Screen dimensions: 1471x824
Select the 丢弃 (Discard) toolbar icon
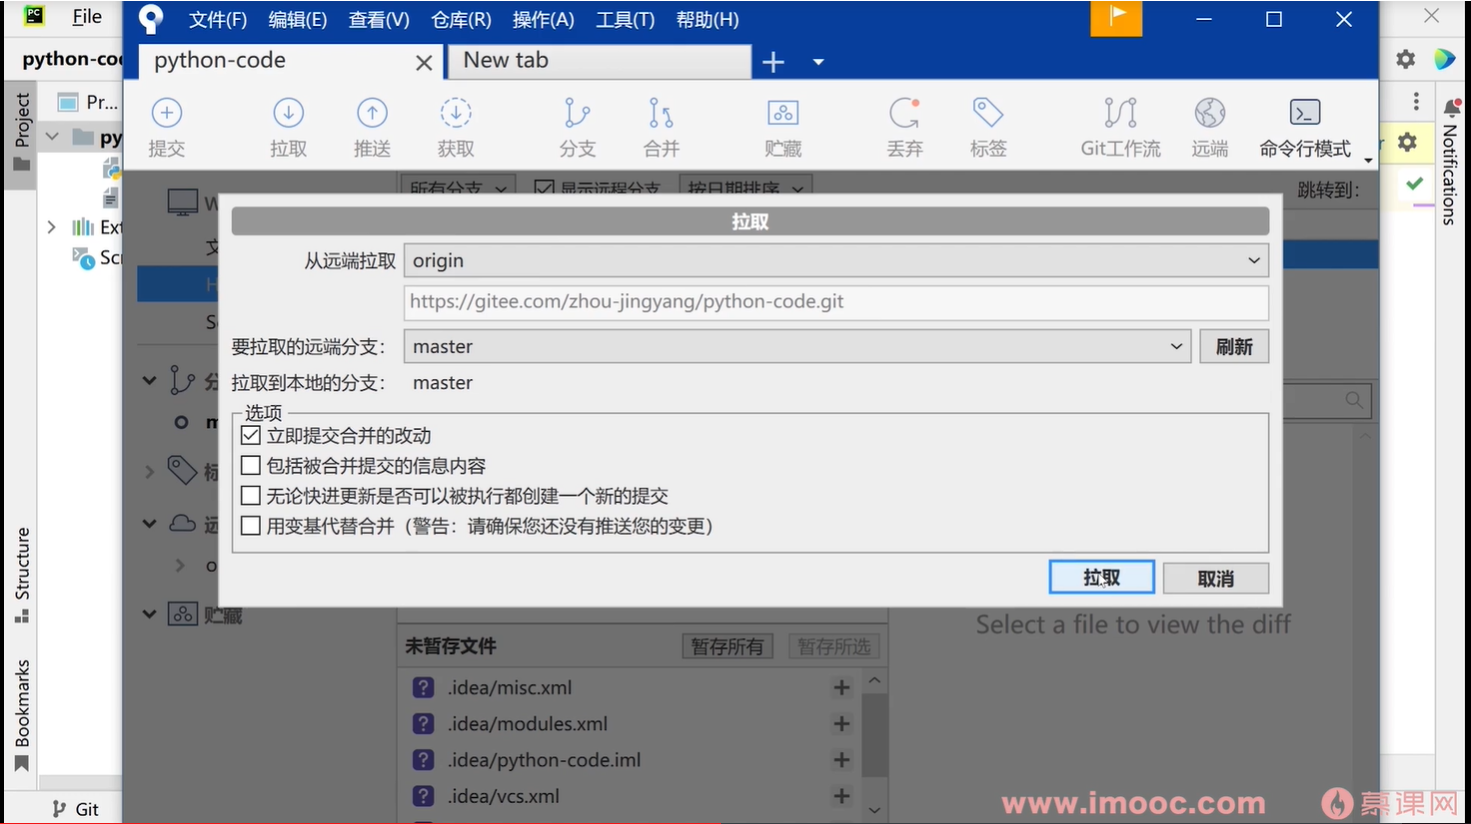(x=903, y=126)
